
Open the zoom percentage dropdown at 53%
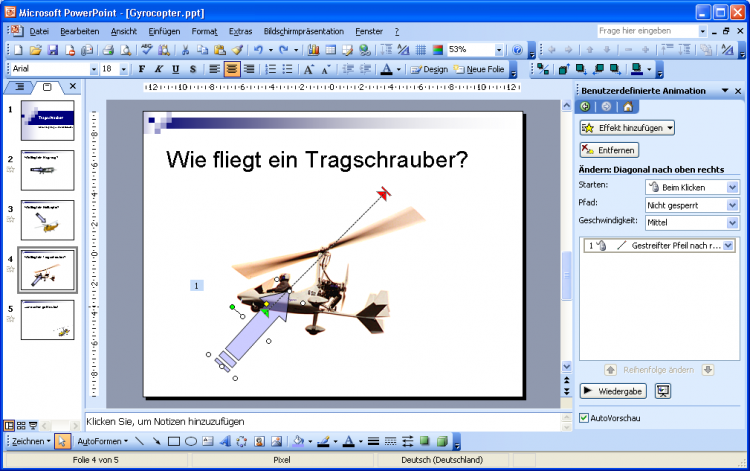click(x=499, y=50)
